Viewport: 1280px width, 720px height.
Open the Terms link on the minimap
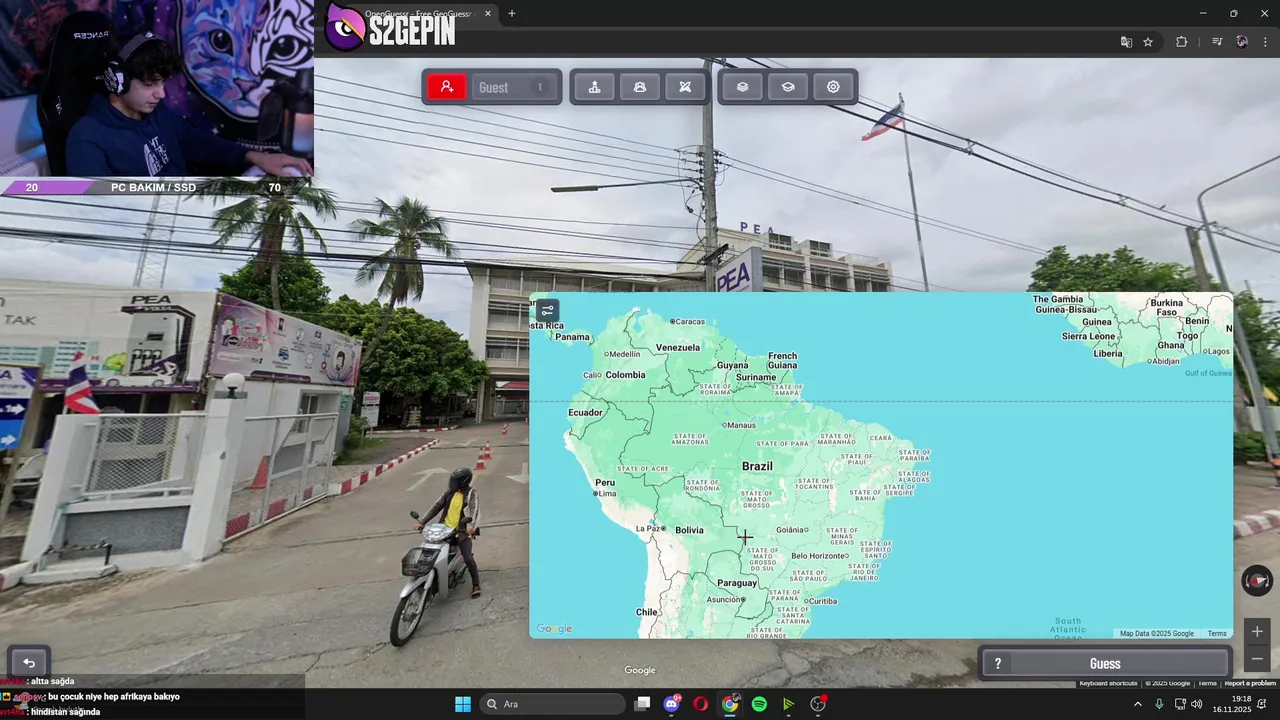[x=1217, y=633]
